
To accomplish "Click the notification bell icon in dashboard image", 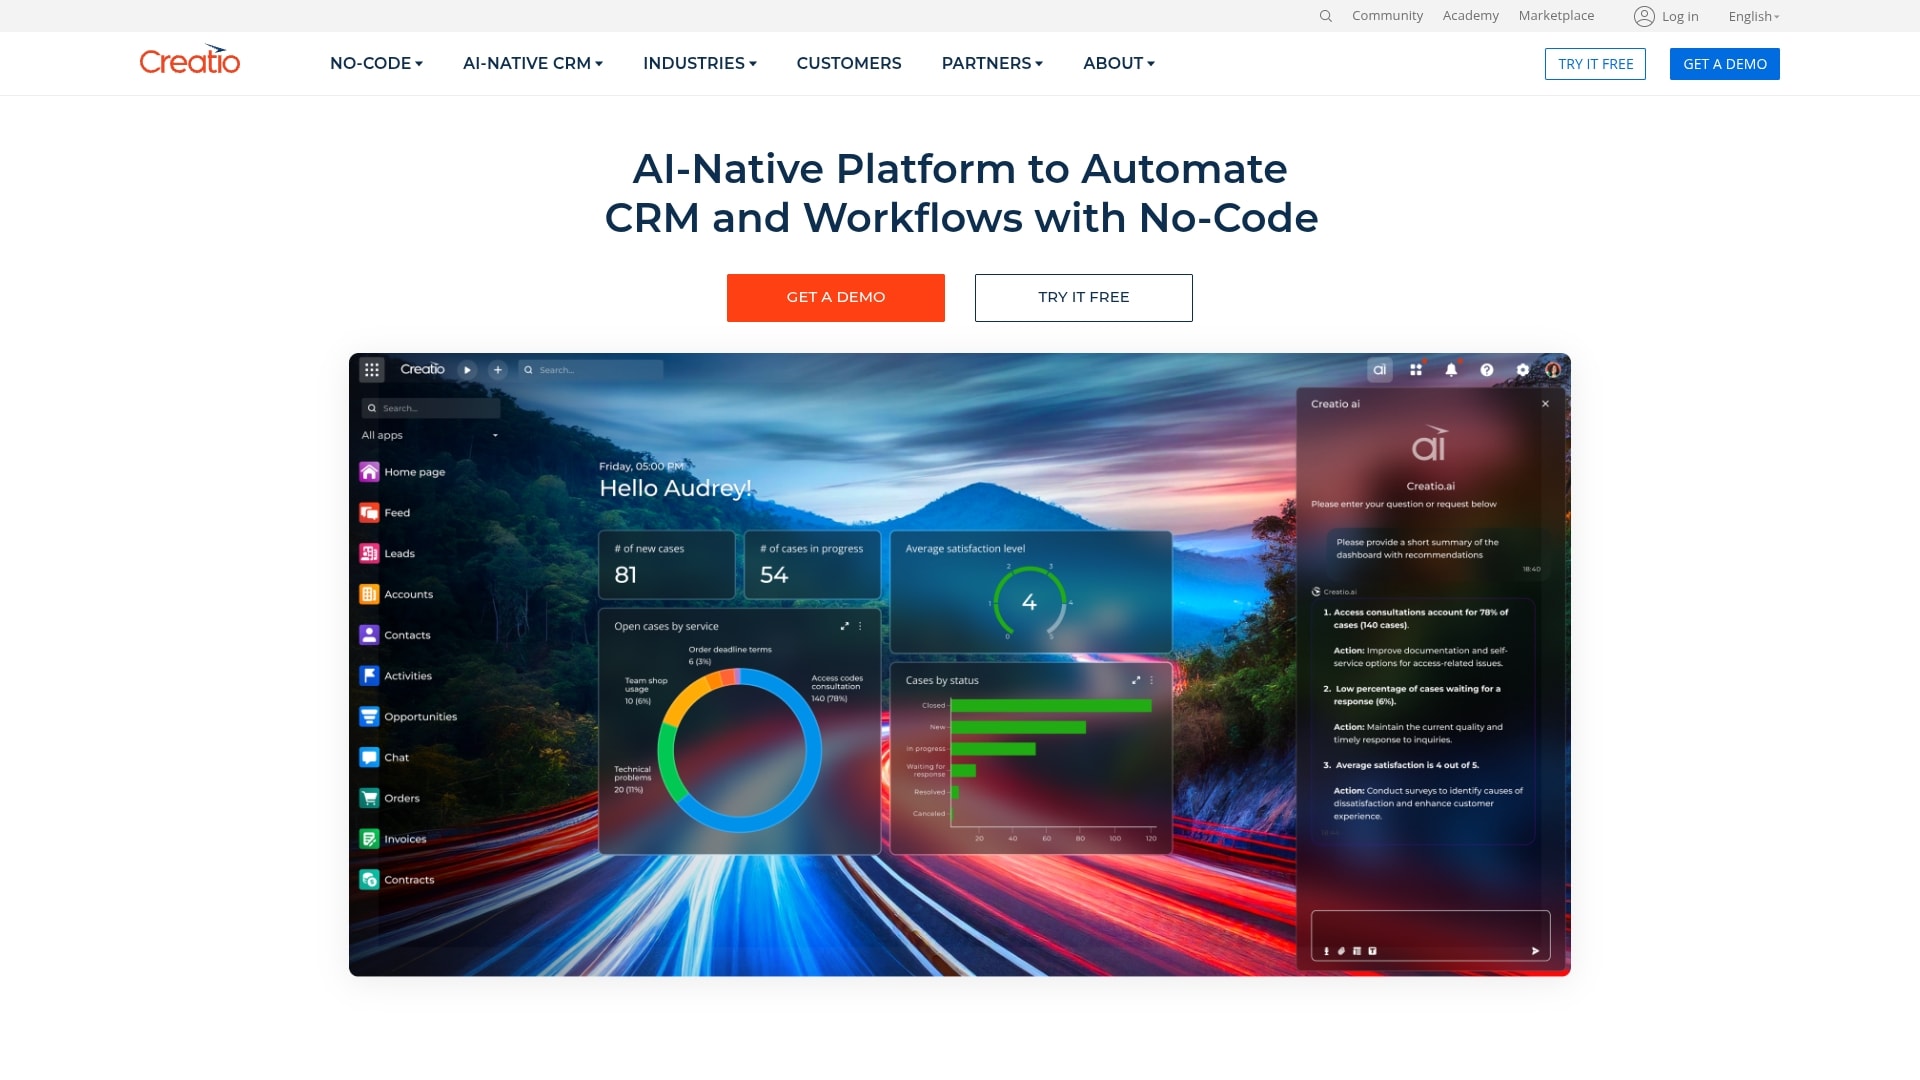I will 1451,370.
